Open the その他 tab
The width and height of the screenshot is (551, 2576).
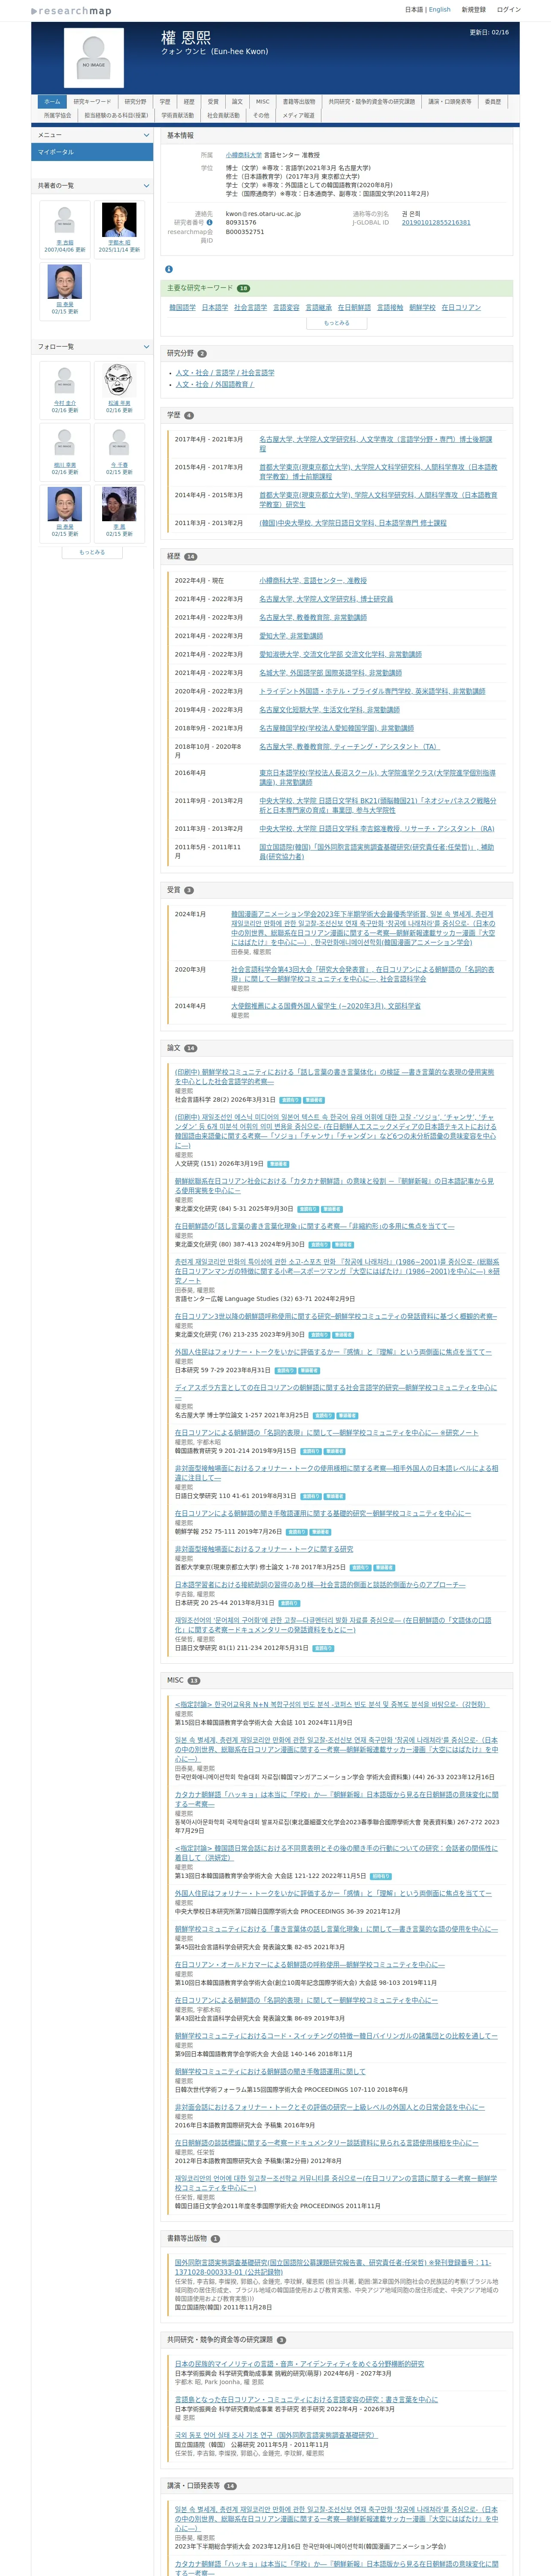click(x=261, y=115)
